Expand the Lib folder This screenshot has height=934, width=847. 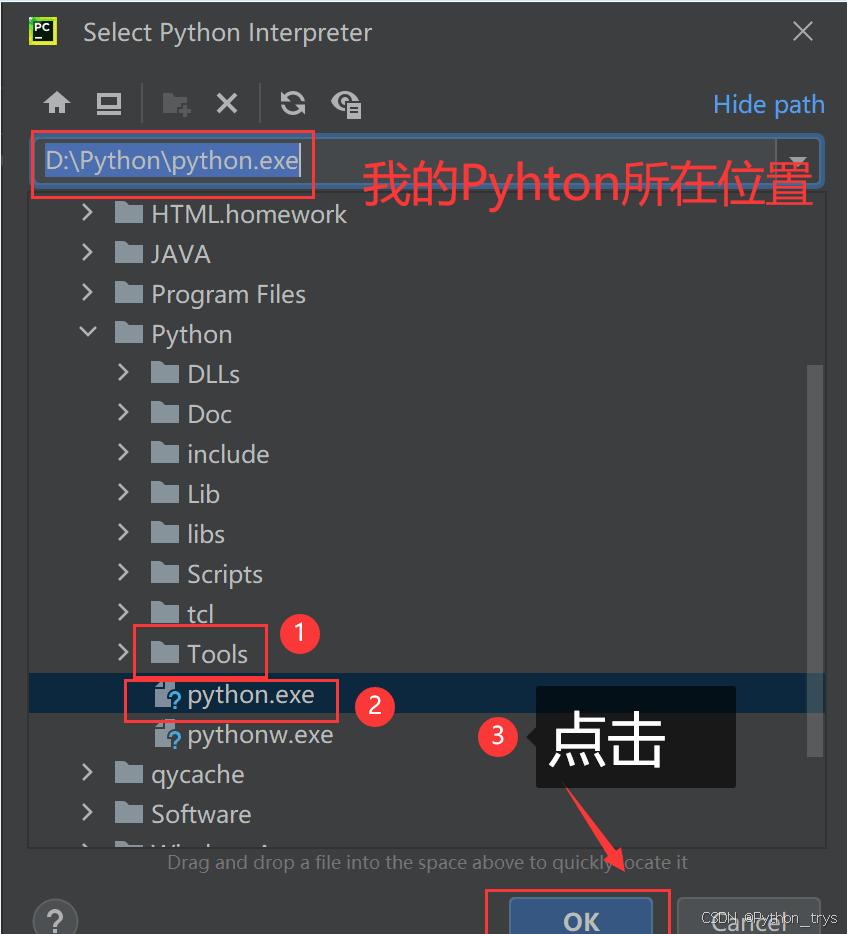pyautogui.click(x=123, y=493)
